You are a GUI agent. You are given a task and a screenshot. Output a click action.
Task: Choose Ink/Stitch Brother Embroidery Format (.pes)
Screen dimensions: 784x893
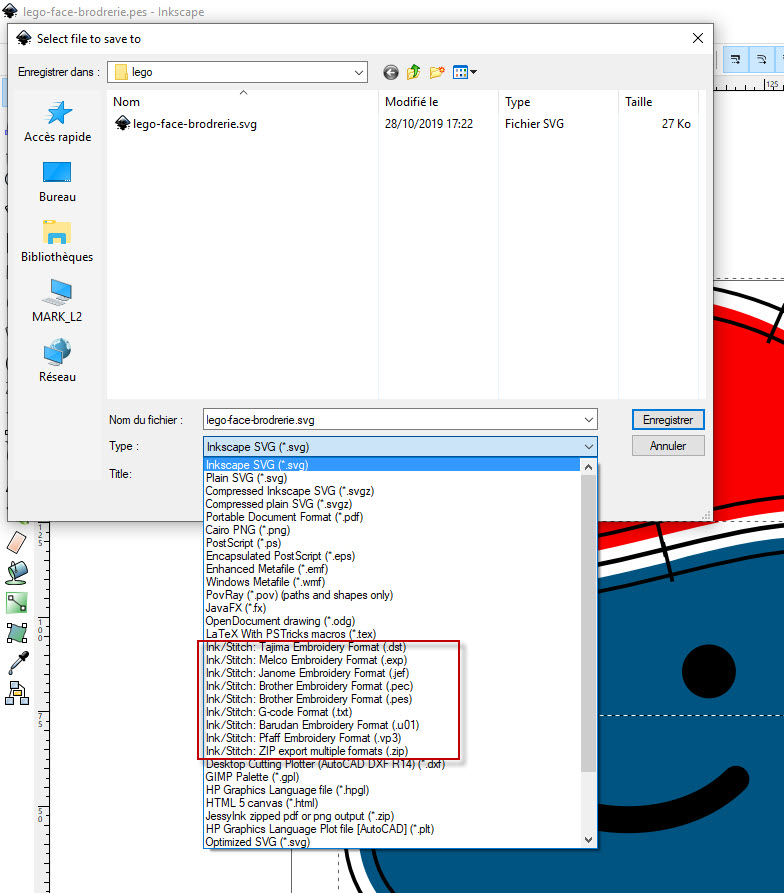pos(392,699)
